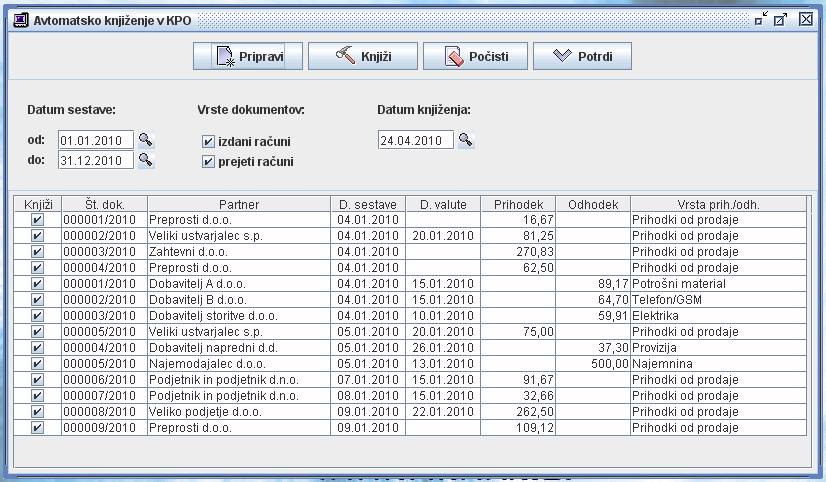
Task: Click the Počisti eraser button
Action: tap(475, 57)
